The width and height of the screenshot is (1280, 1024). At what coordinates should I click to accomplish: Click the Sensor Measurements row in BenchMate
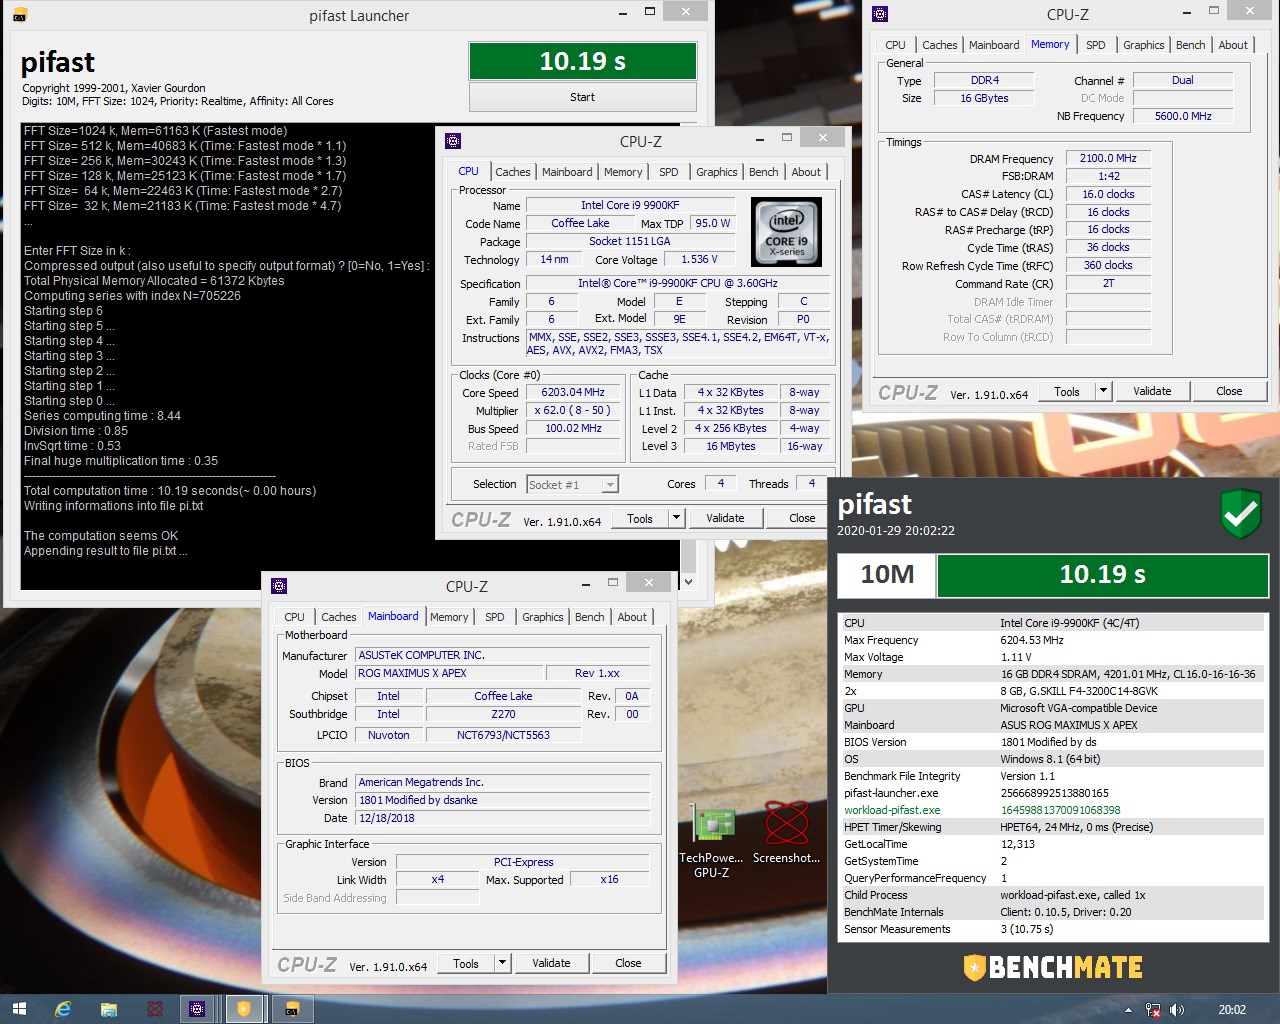1052,929
